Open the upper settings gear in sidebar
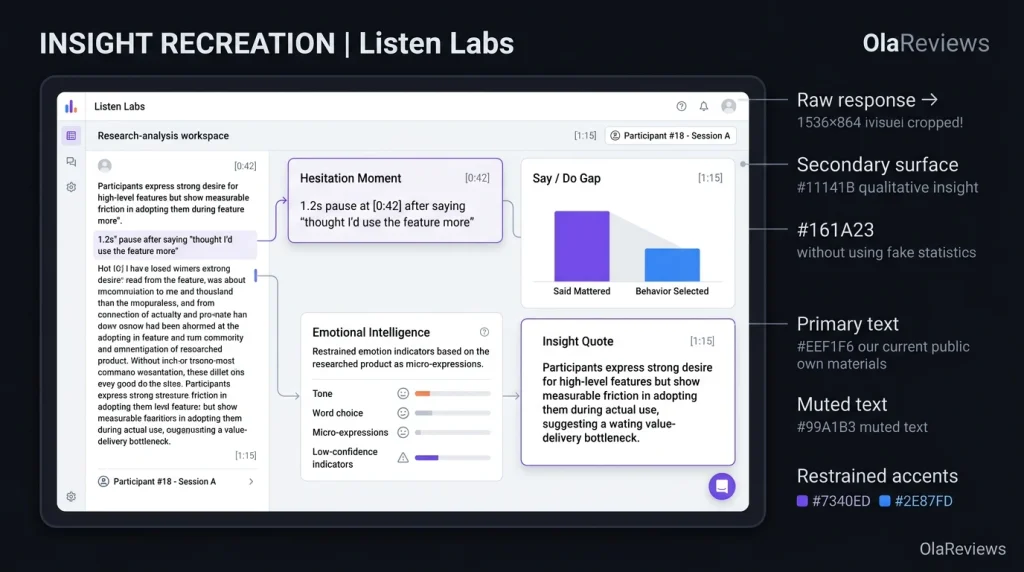Viewport: 1024px width, 572px height. point(71,187)
